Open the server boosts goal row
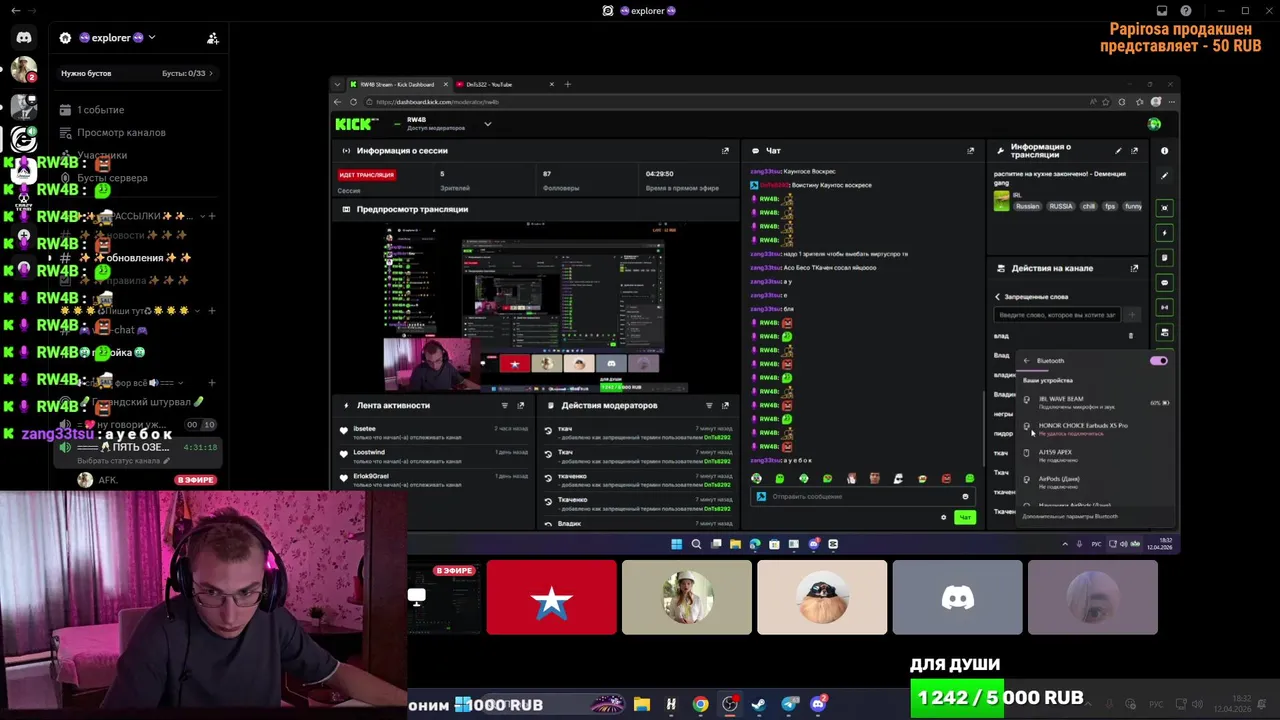The height and width of the screenshot is (720, 1280). click(x=136, y=73)
